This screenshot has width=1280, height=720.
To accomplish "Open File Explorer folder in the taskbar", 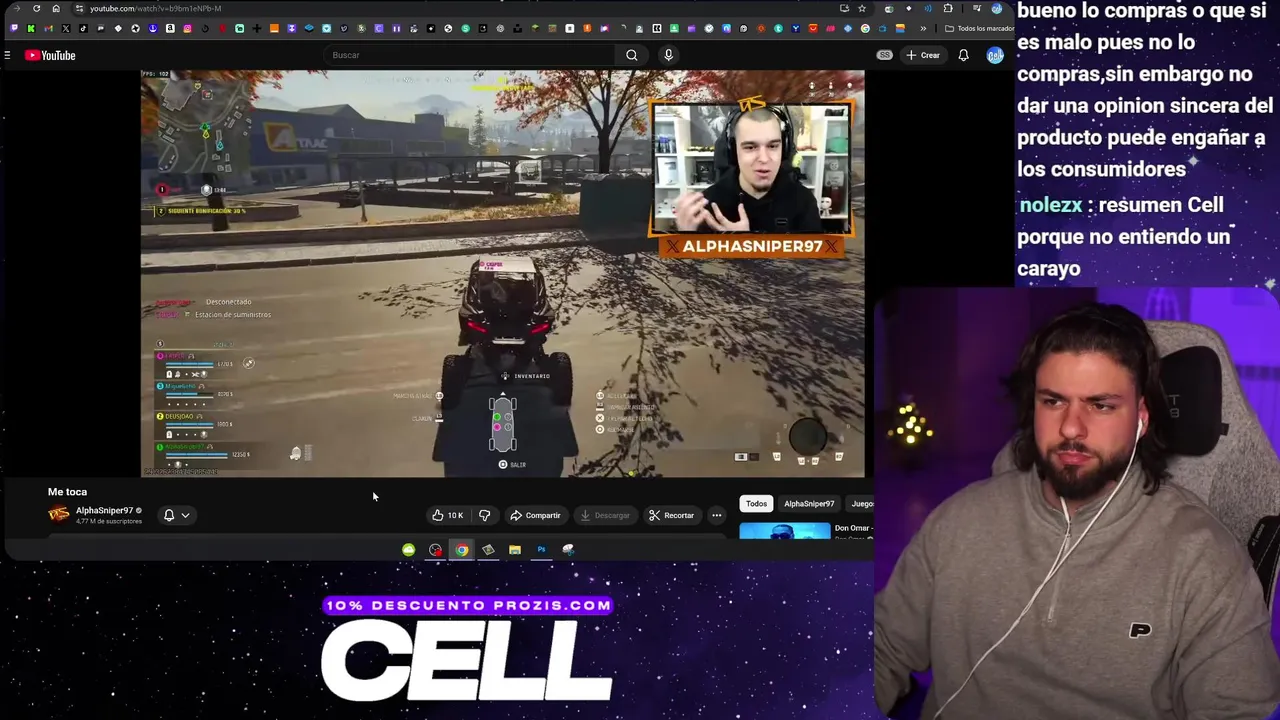I will click(x=515, y=549).
